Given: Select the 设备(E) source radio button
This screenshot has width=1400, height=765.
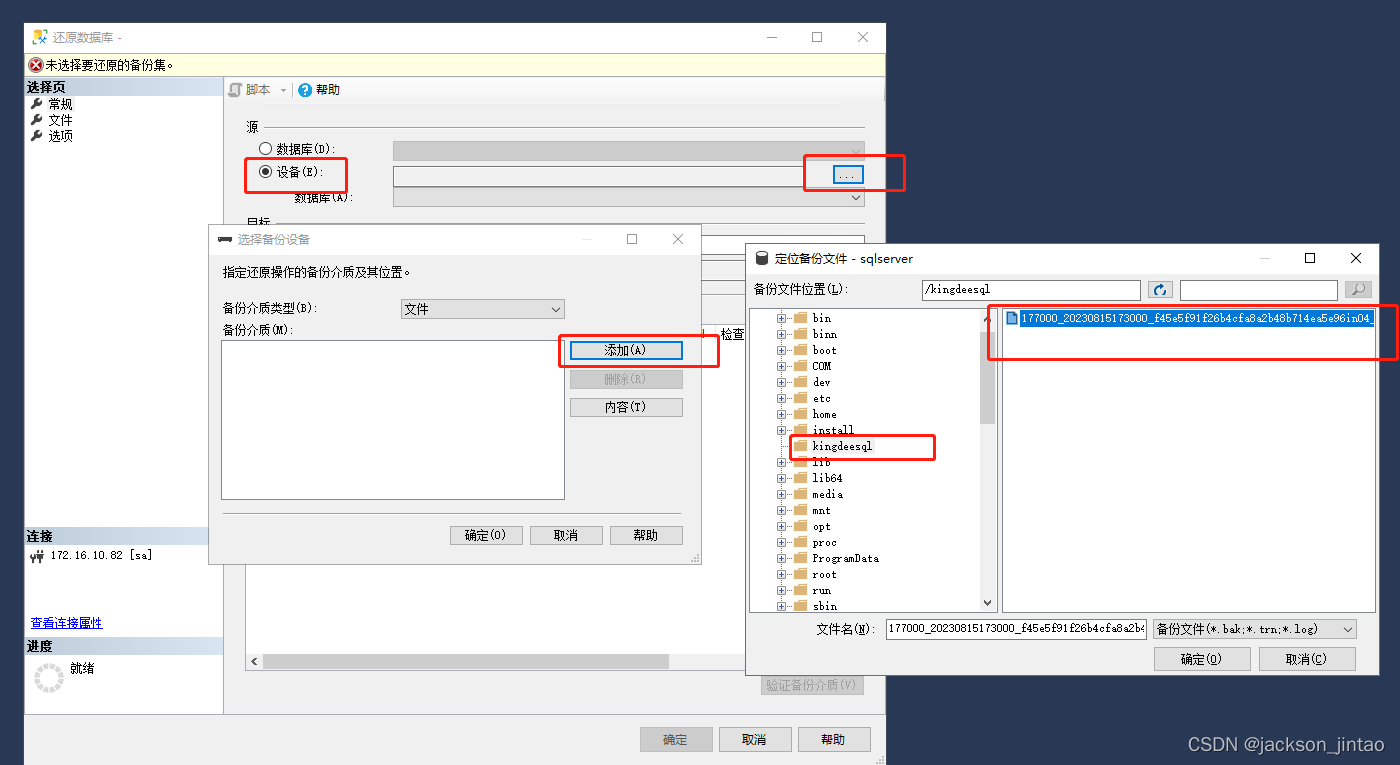Looking at the screenshot, I should [x=266, y=172].
